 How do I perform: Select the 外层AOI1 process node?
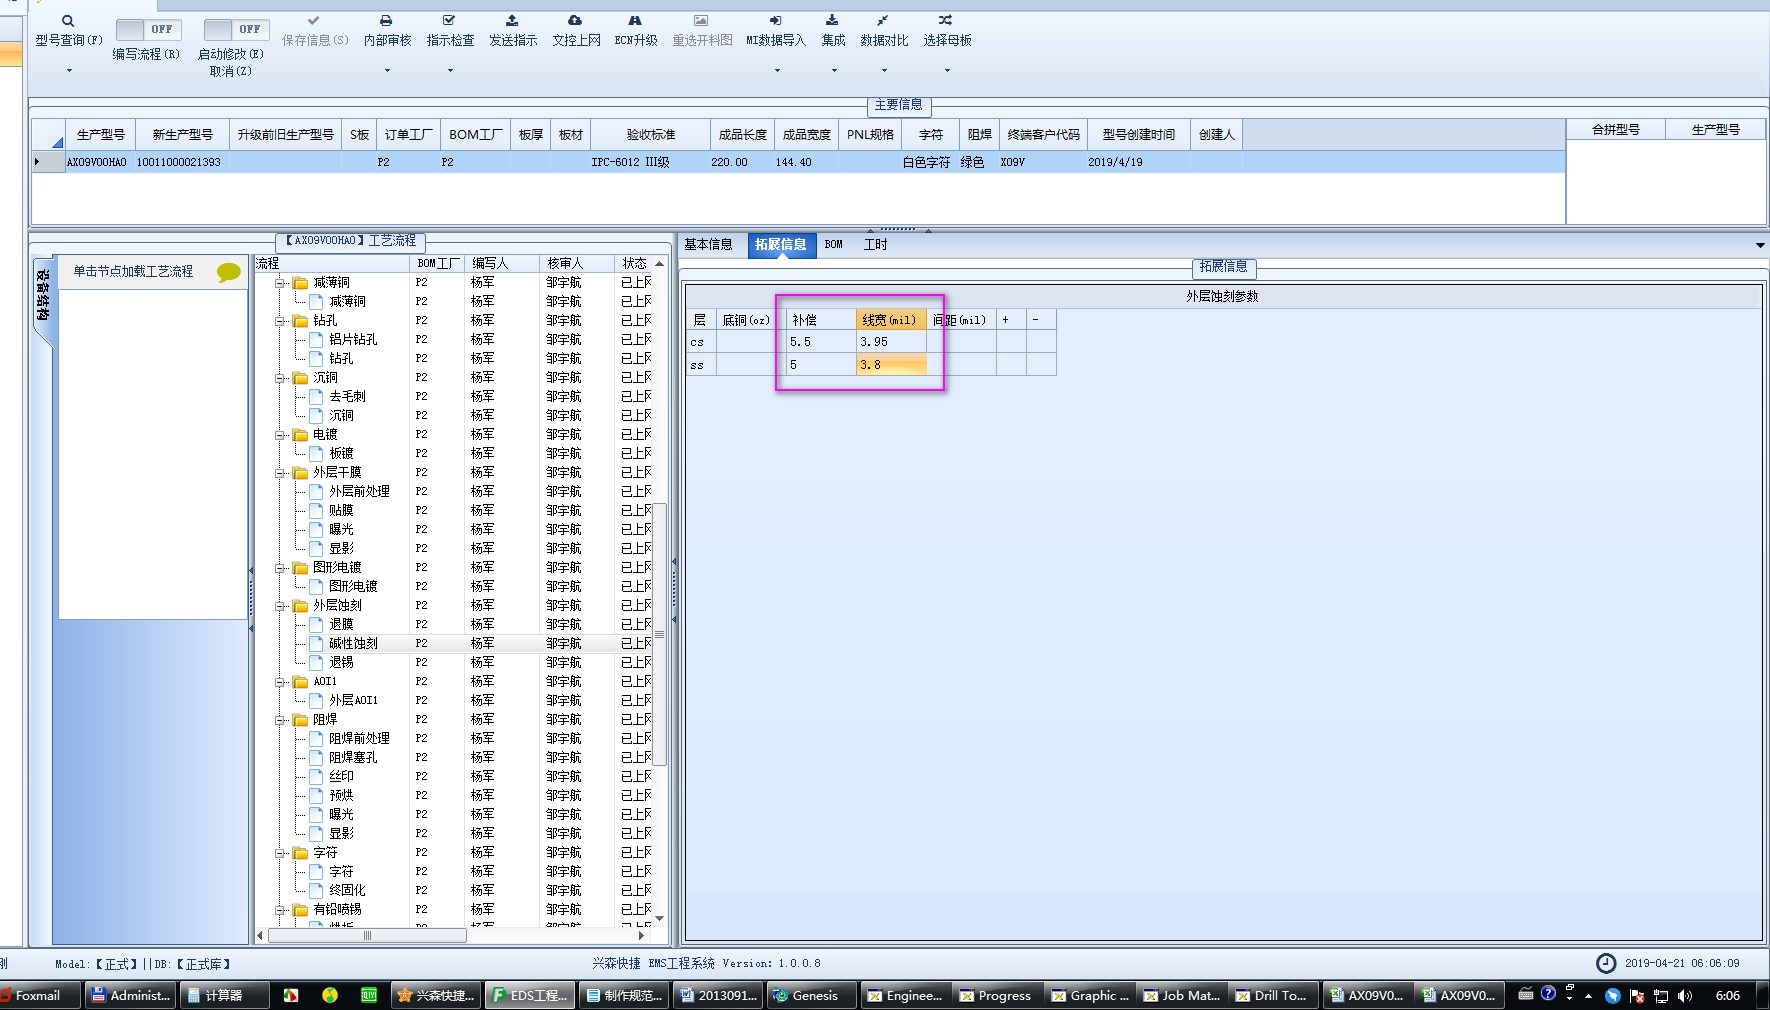click(353, 700)
